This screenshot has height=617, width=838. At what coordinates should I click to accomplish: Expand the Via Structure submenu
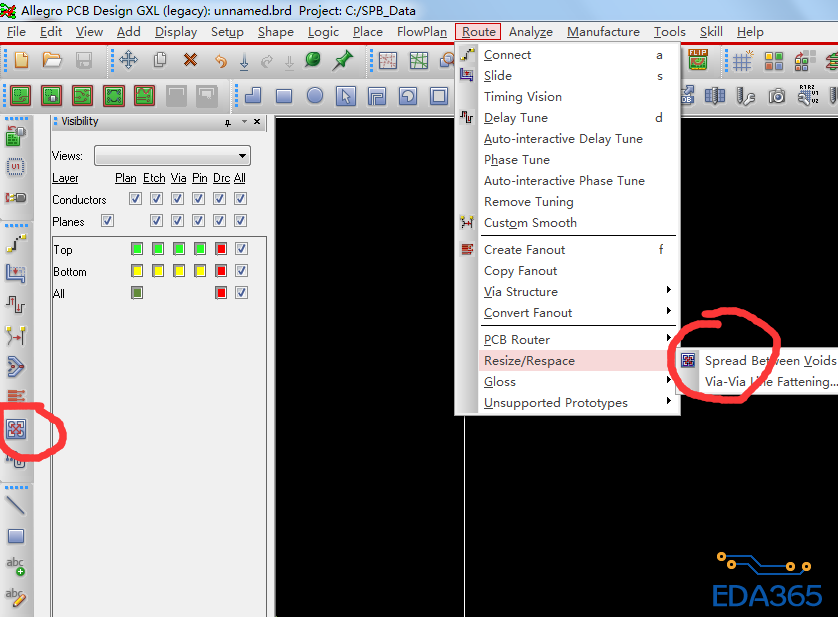pyautogui.click(x=579, y=291)
